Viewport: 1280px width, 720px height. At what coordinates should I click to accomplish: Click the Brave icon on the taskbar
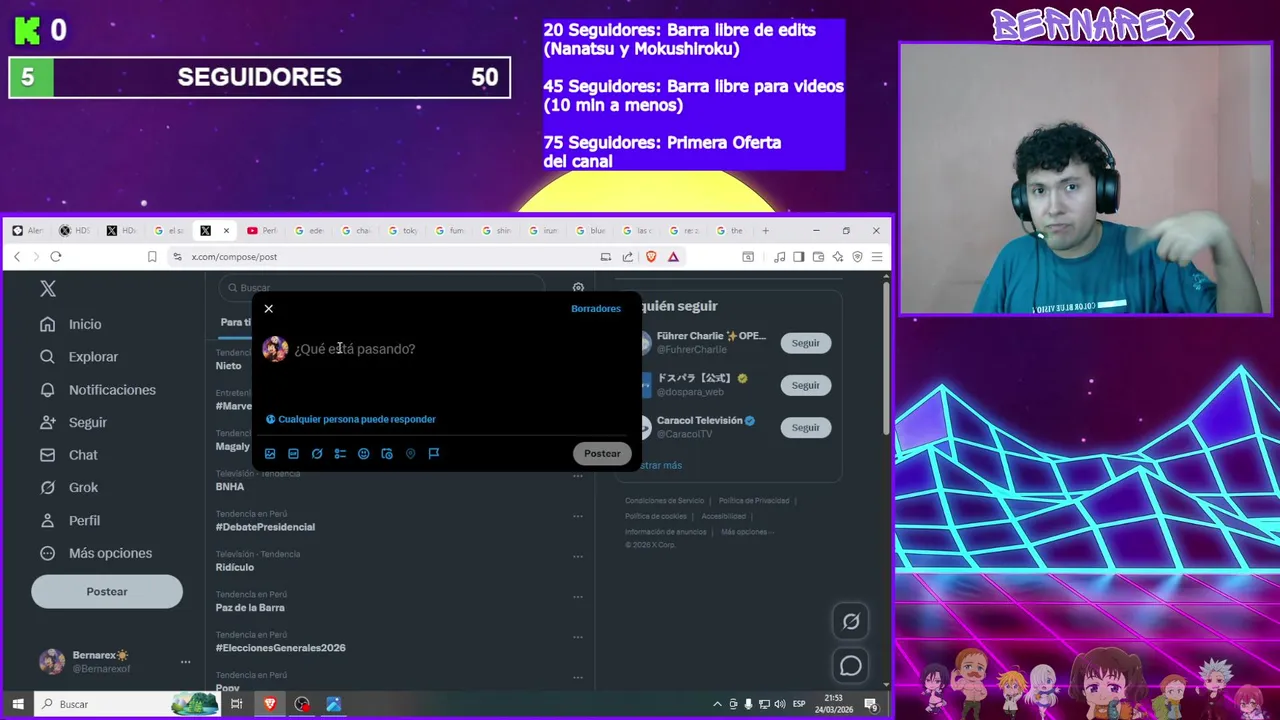(270, 704)
